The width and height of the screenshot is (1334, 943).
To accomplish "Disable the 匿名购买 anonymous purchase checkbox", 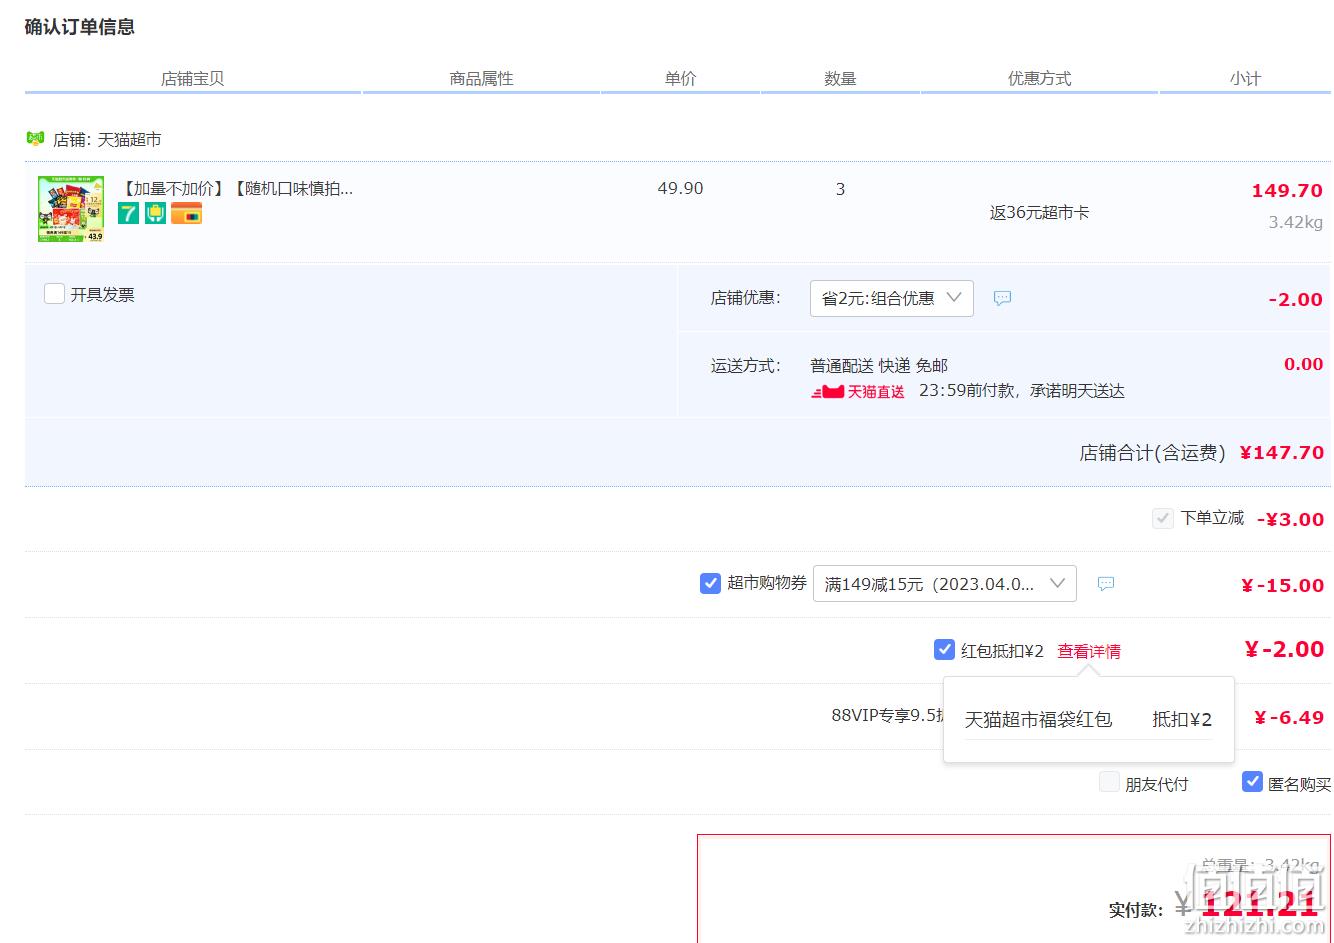I will click(1252, 782).
